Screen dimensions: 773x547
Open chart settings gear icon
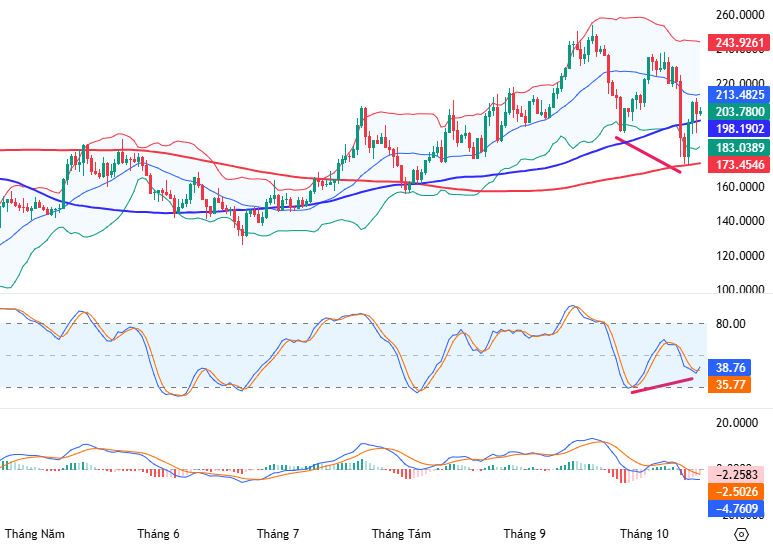(741, 534)
